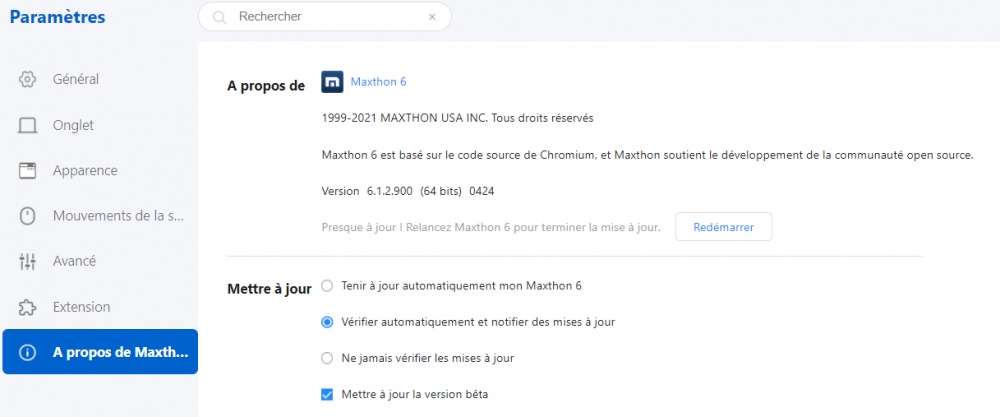Click the Extension puzzle piece icon
The height and width of the screenshot is (417, 1000).
click(x=28, y=307)
